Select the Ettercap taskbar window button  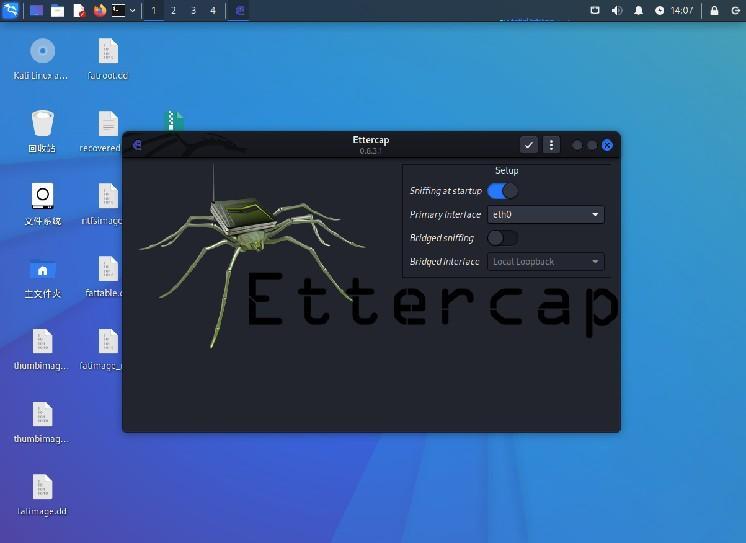coord(240,10)
